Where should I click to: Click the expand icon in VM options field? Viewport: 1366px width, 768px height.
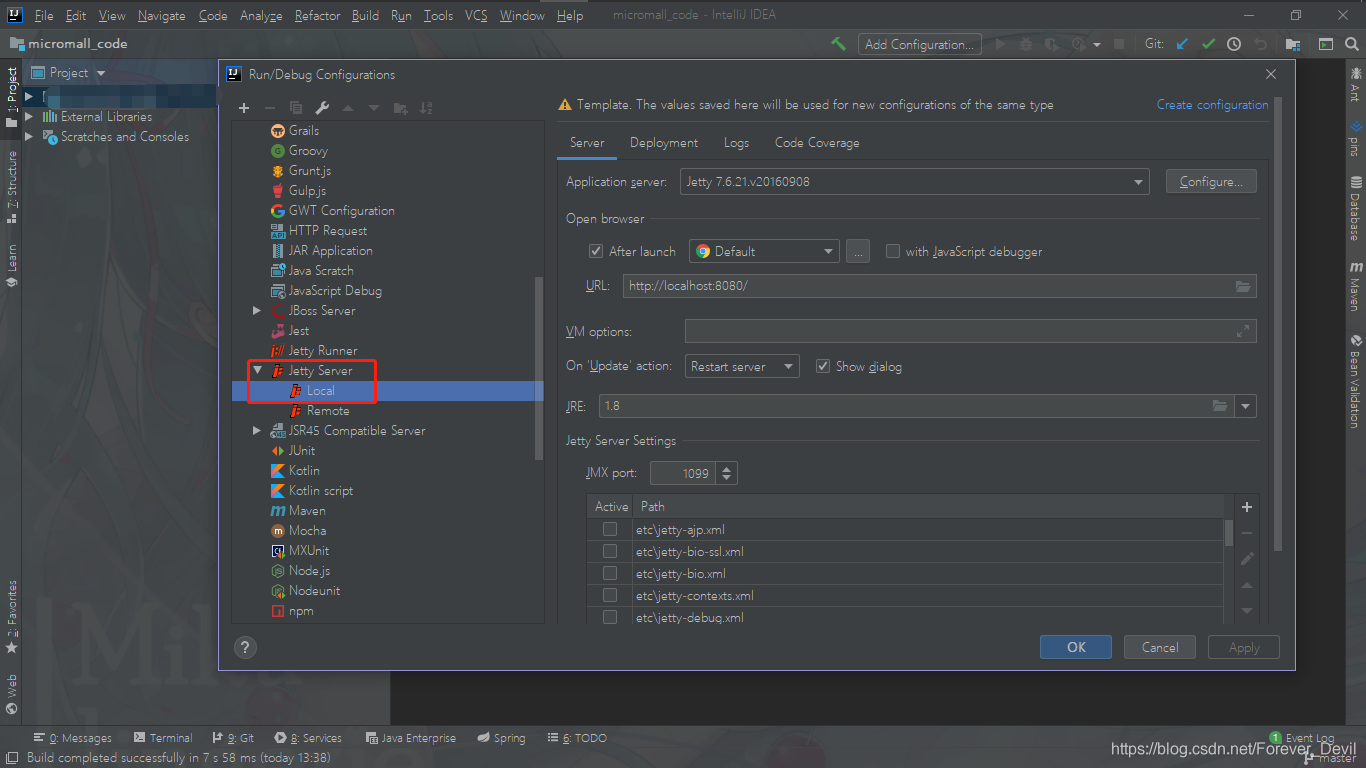click(x=1243, y=331)
